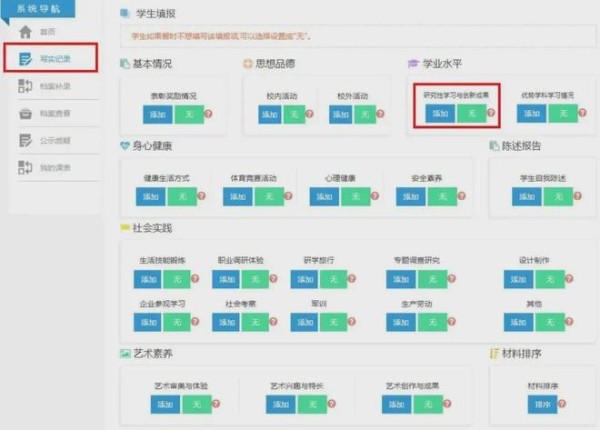The image size is (600, 430).
Task: Mark 其他 under 社会实践 as 无
Action: tap(552, 322)
